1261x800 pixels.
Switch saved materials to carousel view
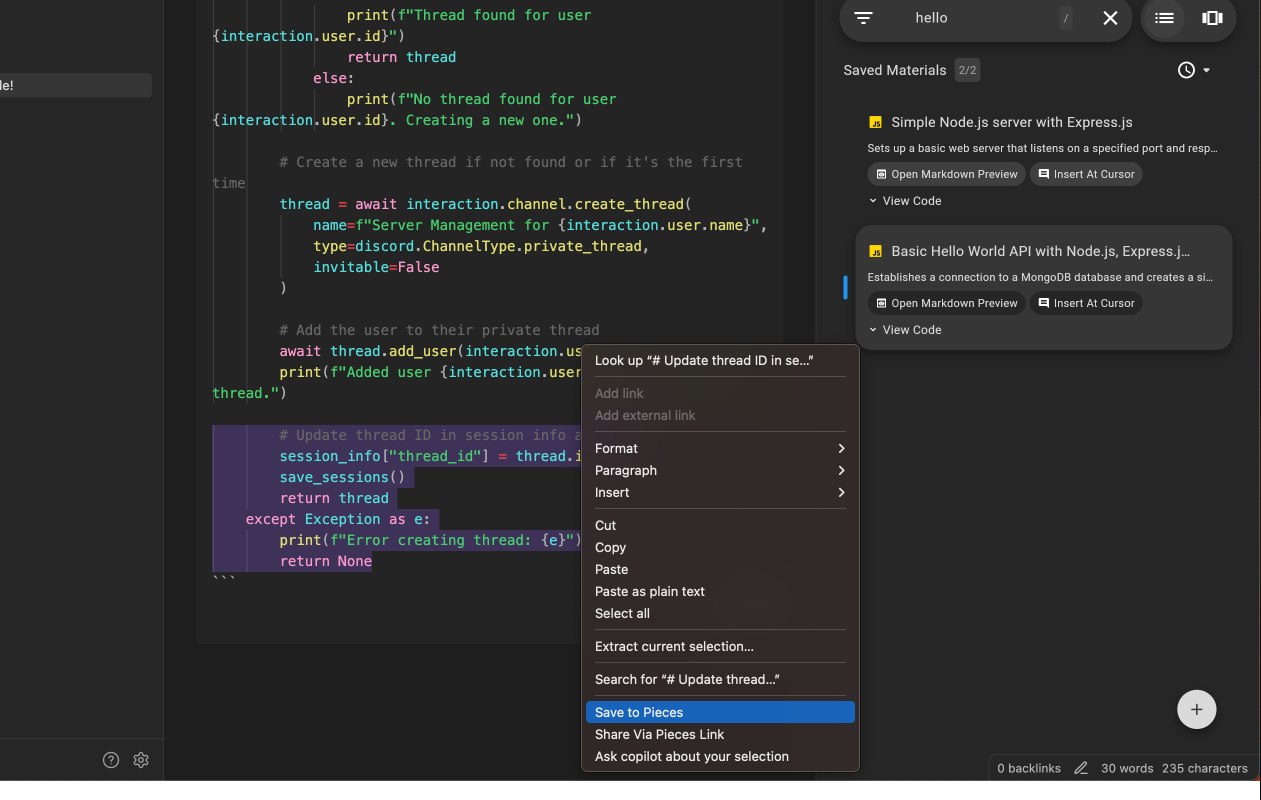coord(1212,18)
